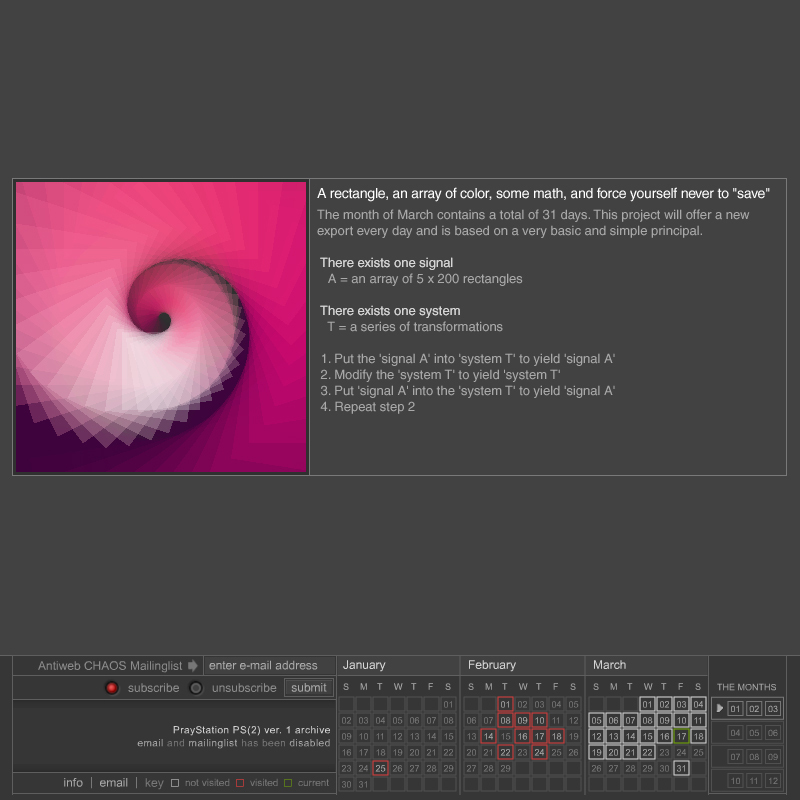800x800 pixels.
Task: Open February 17 in the calendar
Action: (x=539, y=736)
